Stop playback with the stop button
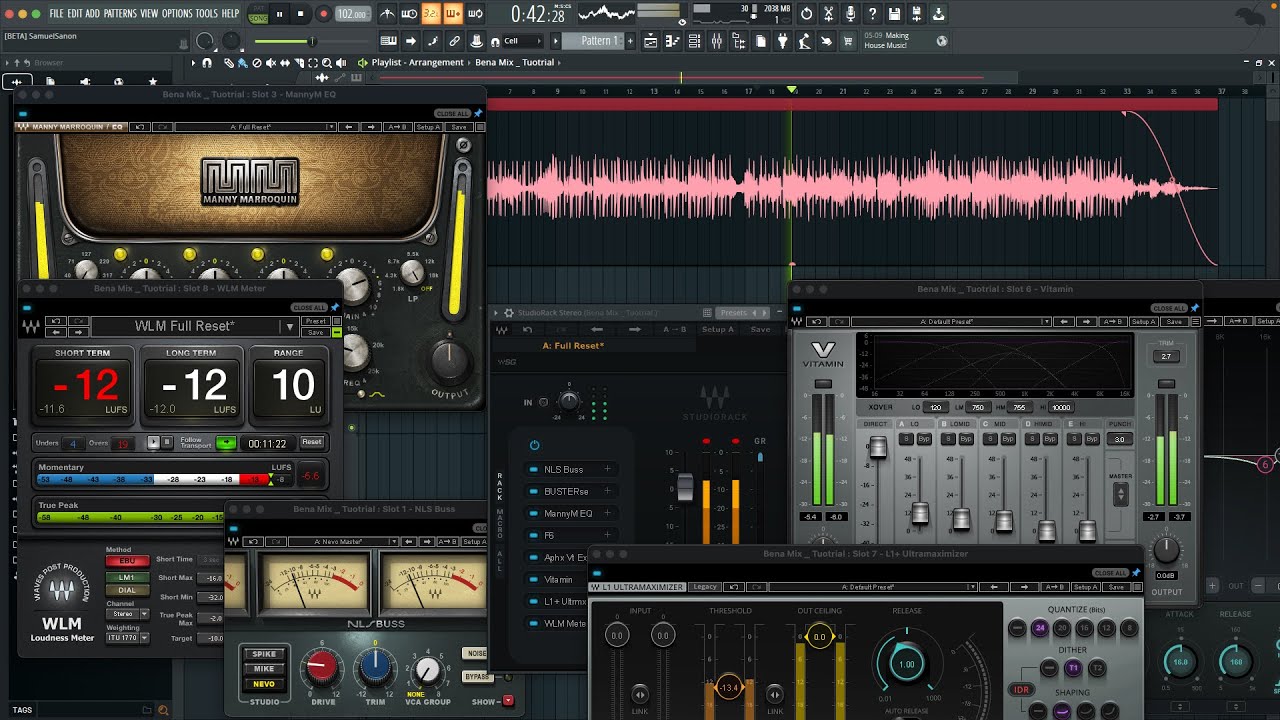Screen dimensions: 1280x720 [x=301, y=14]
